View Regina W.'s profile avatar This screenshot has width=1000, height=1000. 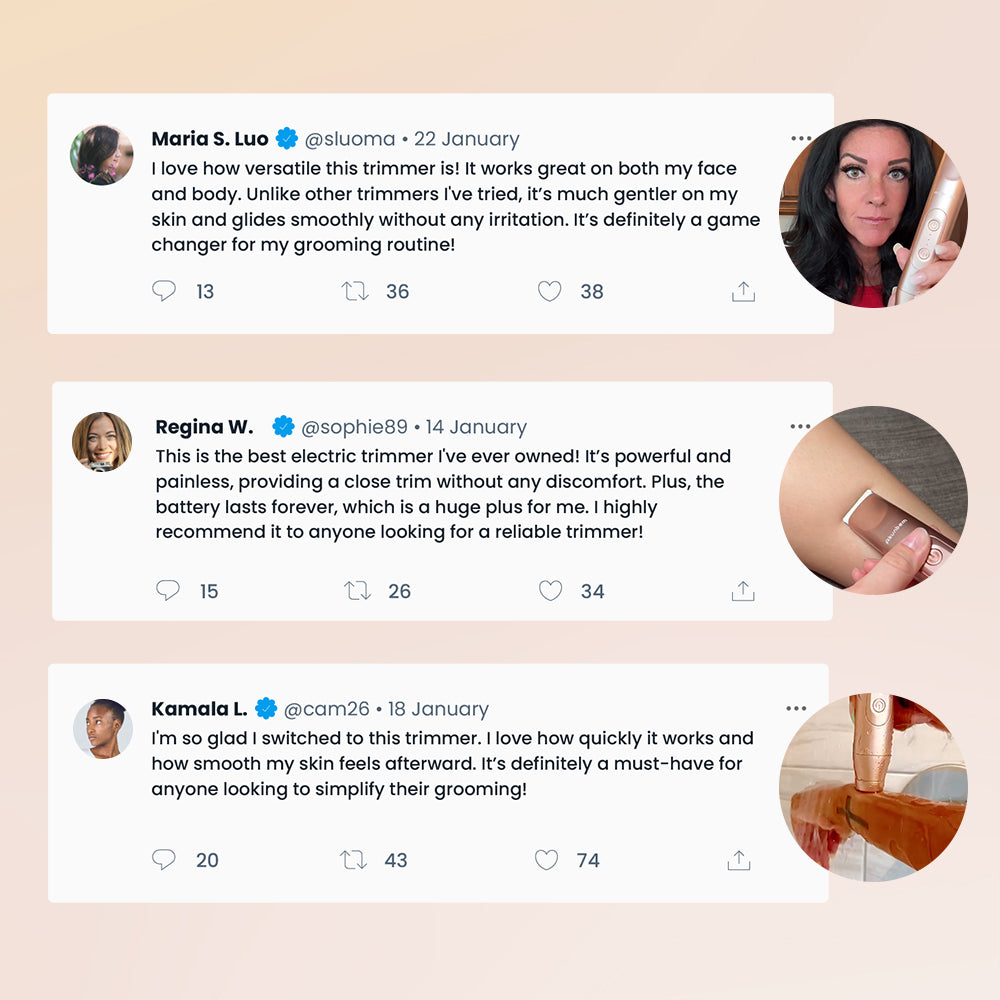[x=102, y=441]
